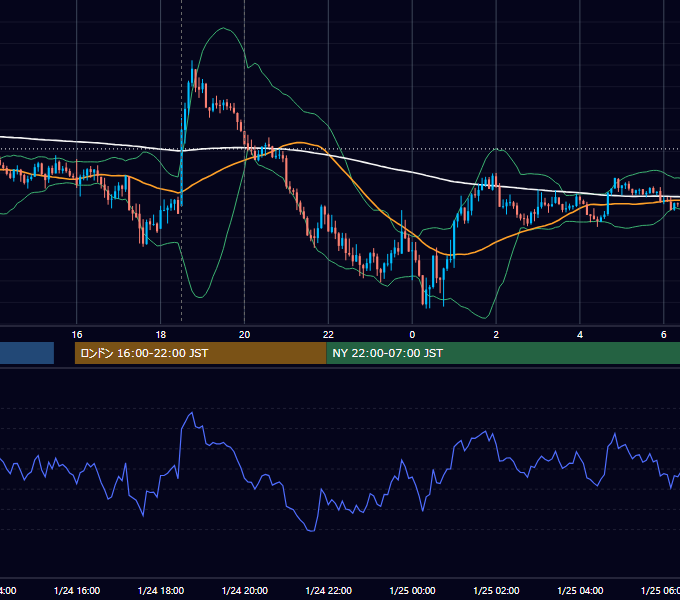Image resolution: width=680 pixels, height=600 pixels.
Task: Click hour label 20 on the price chart axis
Action: (x=245, y=334)
